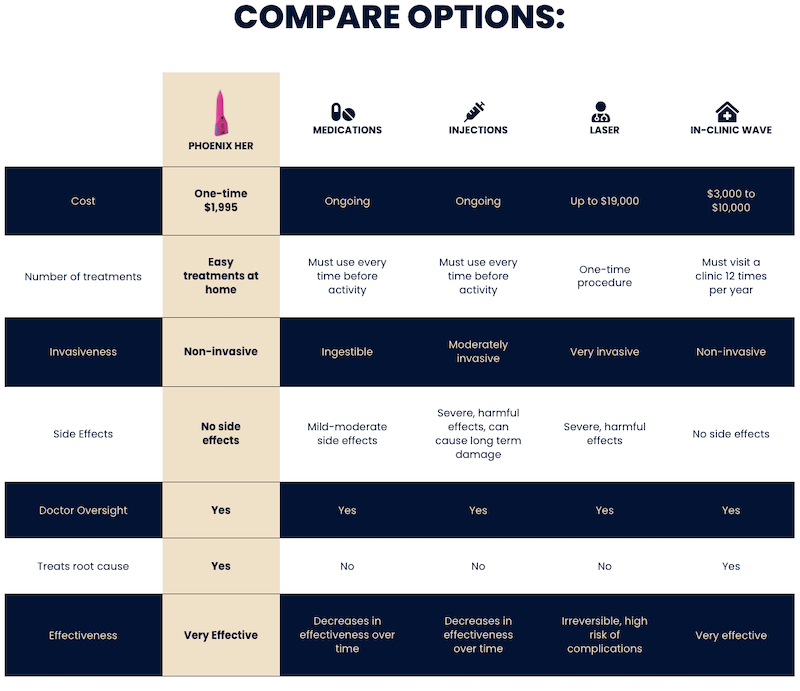Click the In-Clinic Wave house icon
Image resolution: width=800 pixels, height=691 pixels.
727,112
